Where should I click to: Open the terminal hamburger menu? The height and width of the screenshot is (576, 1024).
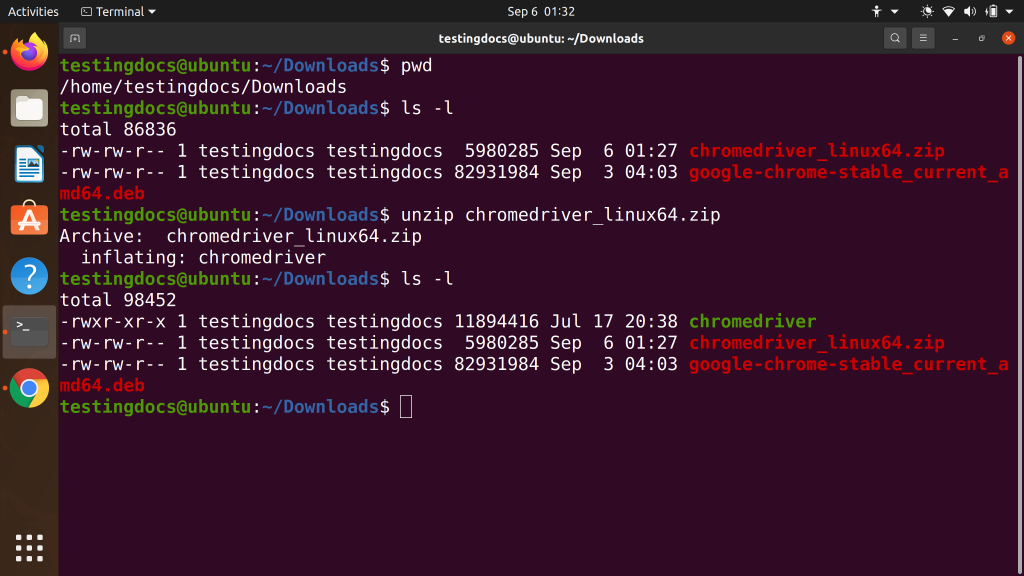921,37
